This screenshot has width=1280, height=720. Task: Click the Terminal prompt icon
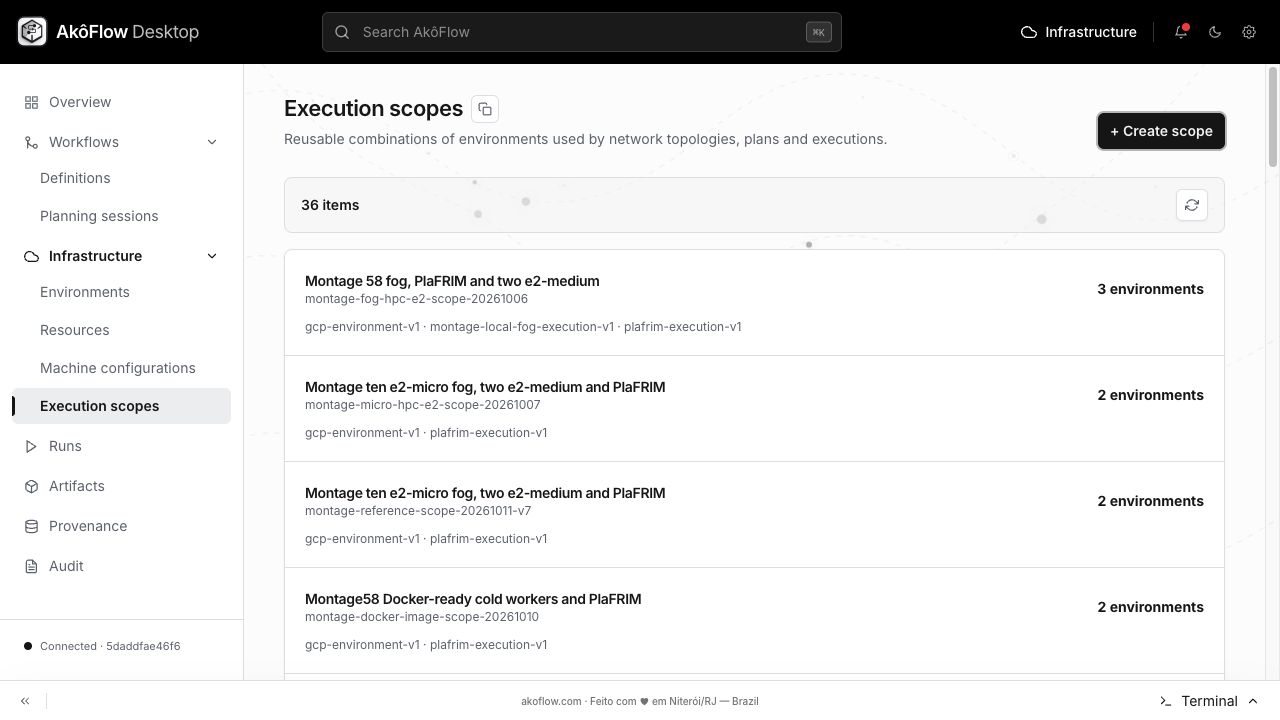point(1165,701)
